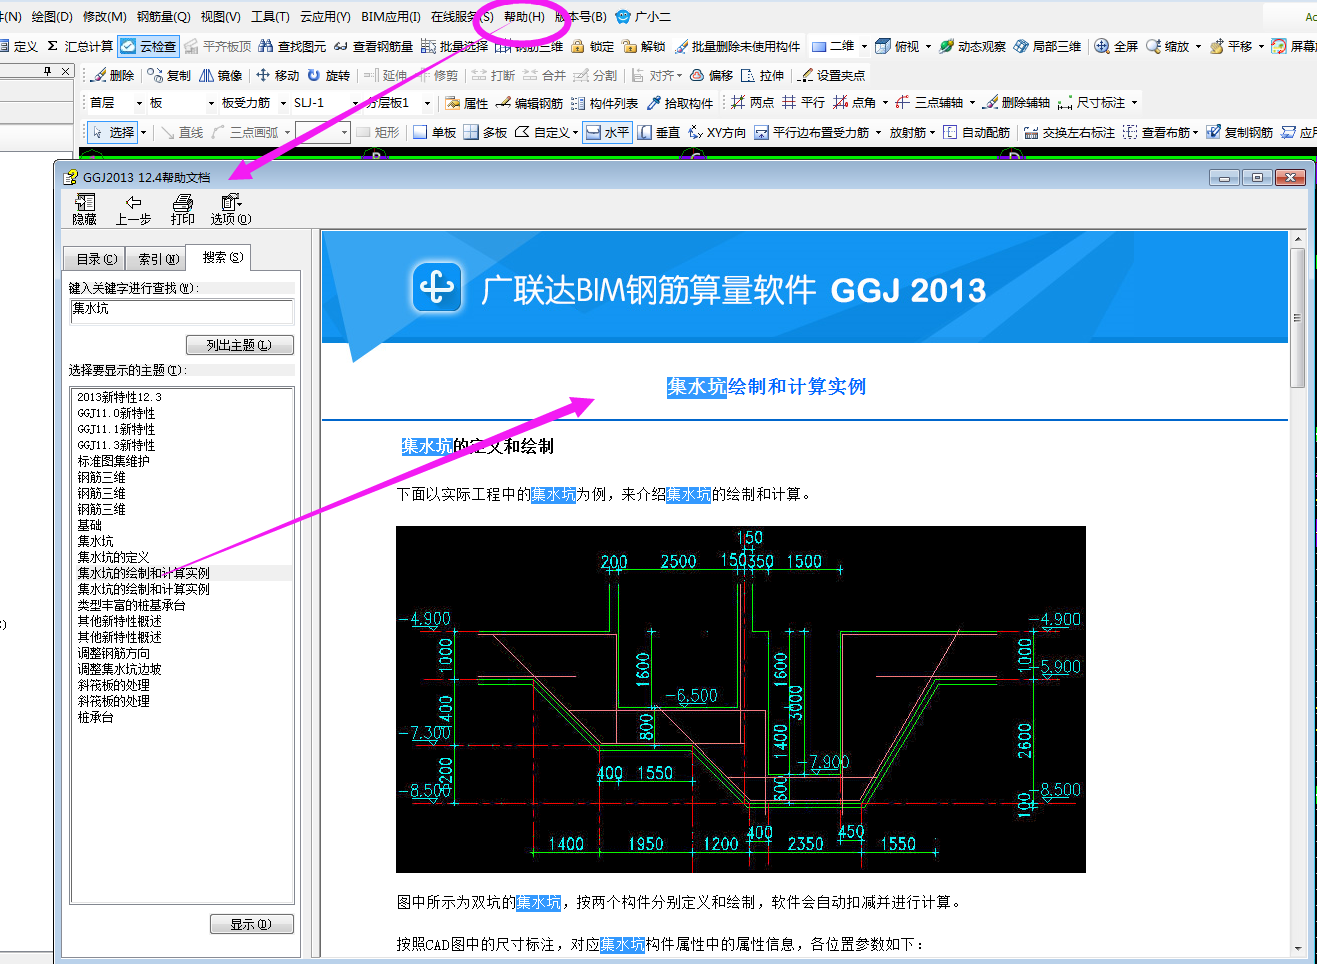Click the 移动 move icon
The height and width of the screenshot is (964, 1317).
(263, 75)
